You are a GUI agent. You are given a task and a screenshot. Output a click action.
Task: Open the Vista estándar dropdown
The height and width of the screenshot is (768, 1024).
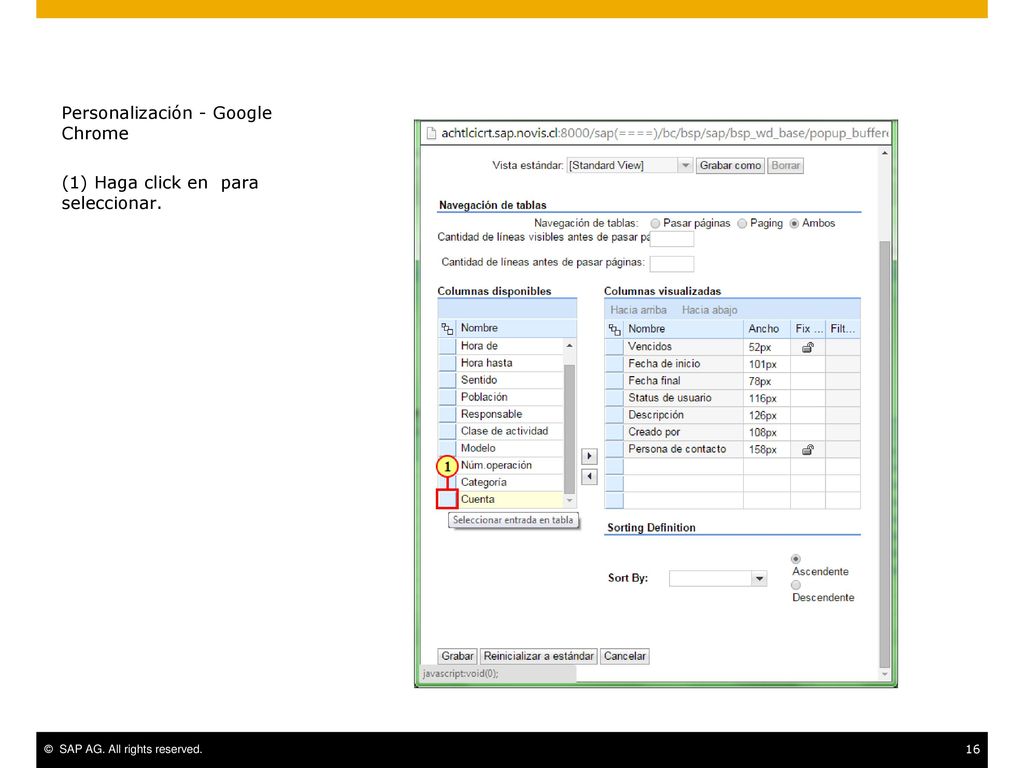pos(685,166)
